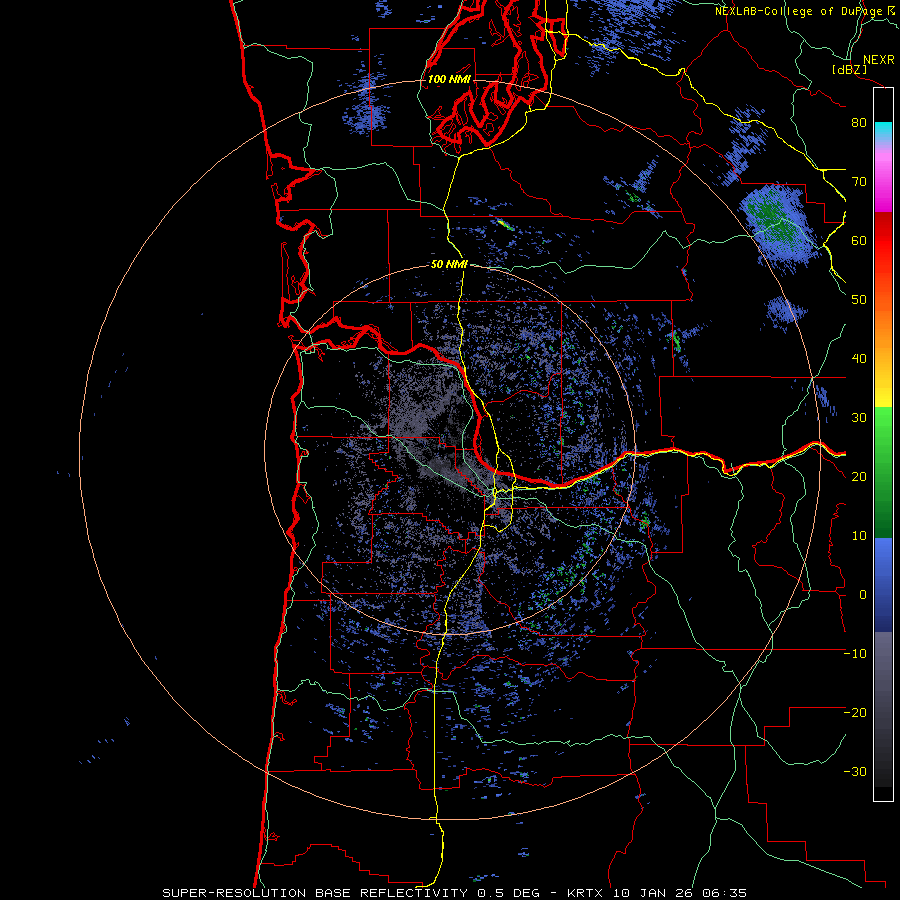The image size is (900, 900).
Task: Click the 0.5 DEG elevation angle text
Action: coord(508,893)
